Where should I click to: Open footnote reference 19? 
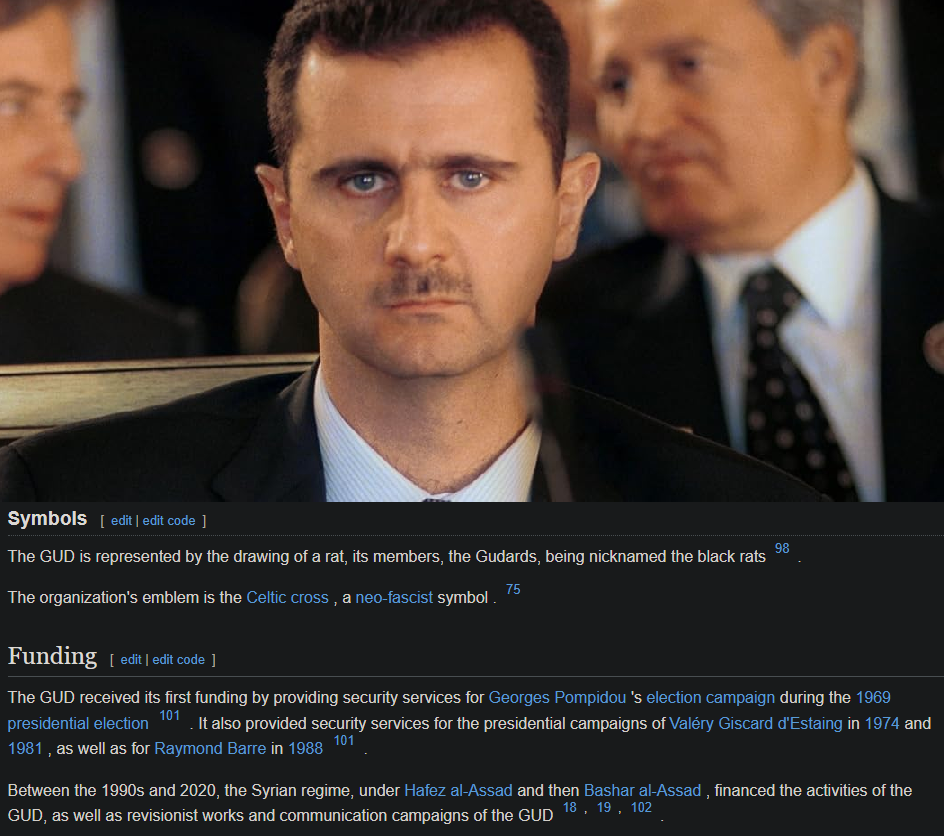coord(604,808)
